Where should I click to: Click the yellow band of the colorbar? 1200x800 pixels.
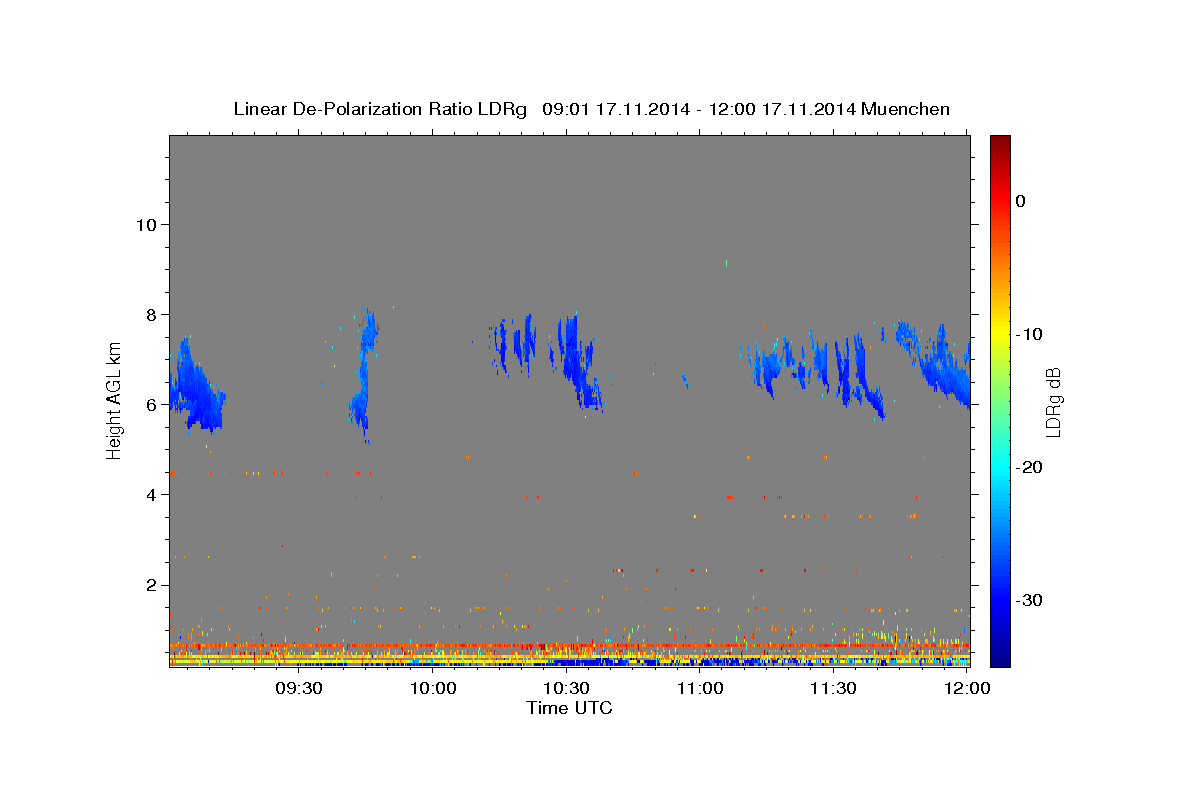pyautogui.click(x=1000, y=334)
